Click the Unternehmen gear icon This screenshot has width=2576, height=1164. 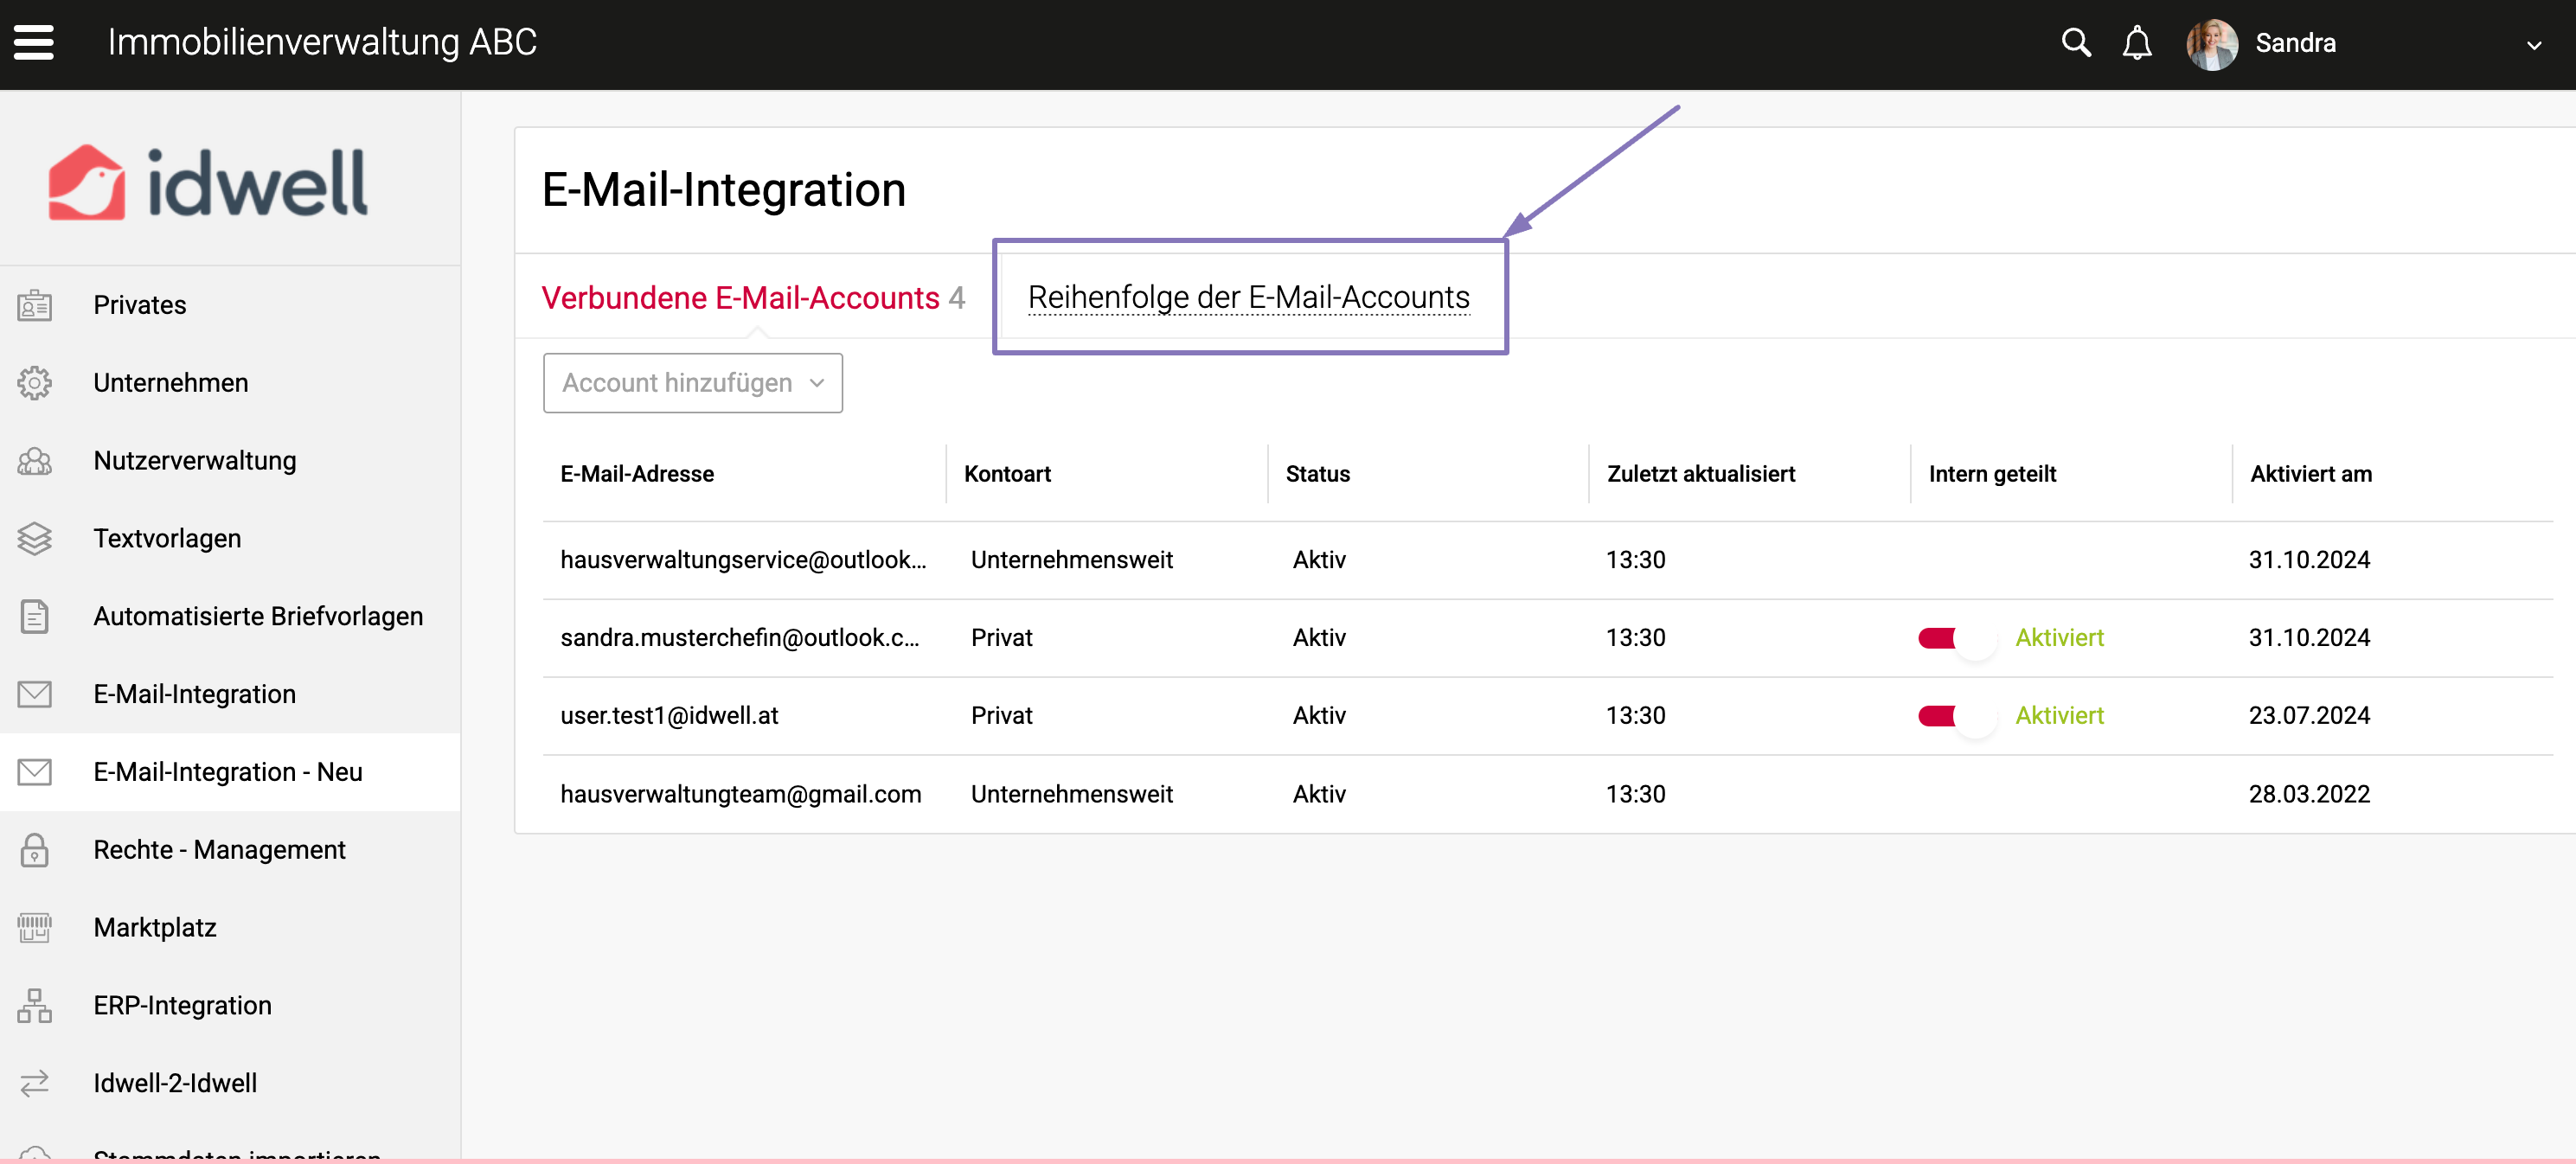click(35, 383)
